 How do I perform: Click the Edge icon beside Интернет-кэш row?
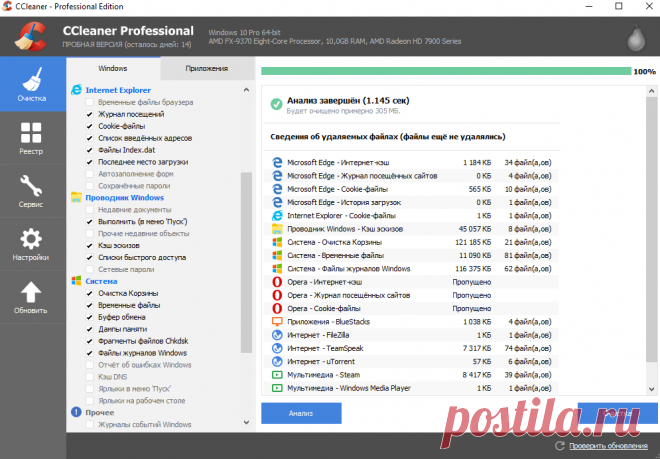[277, 162]
